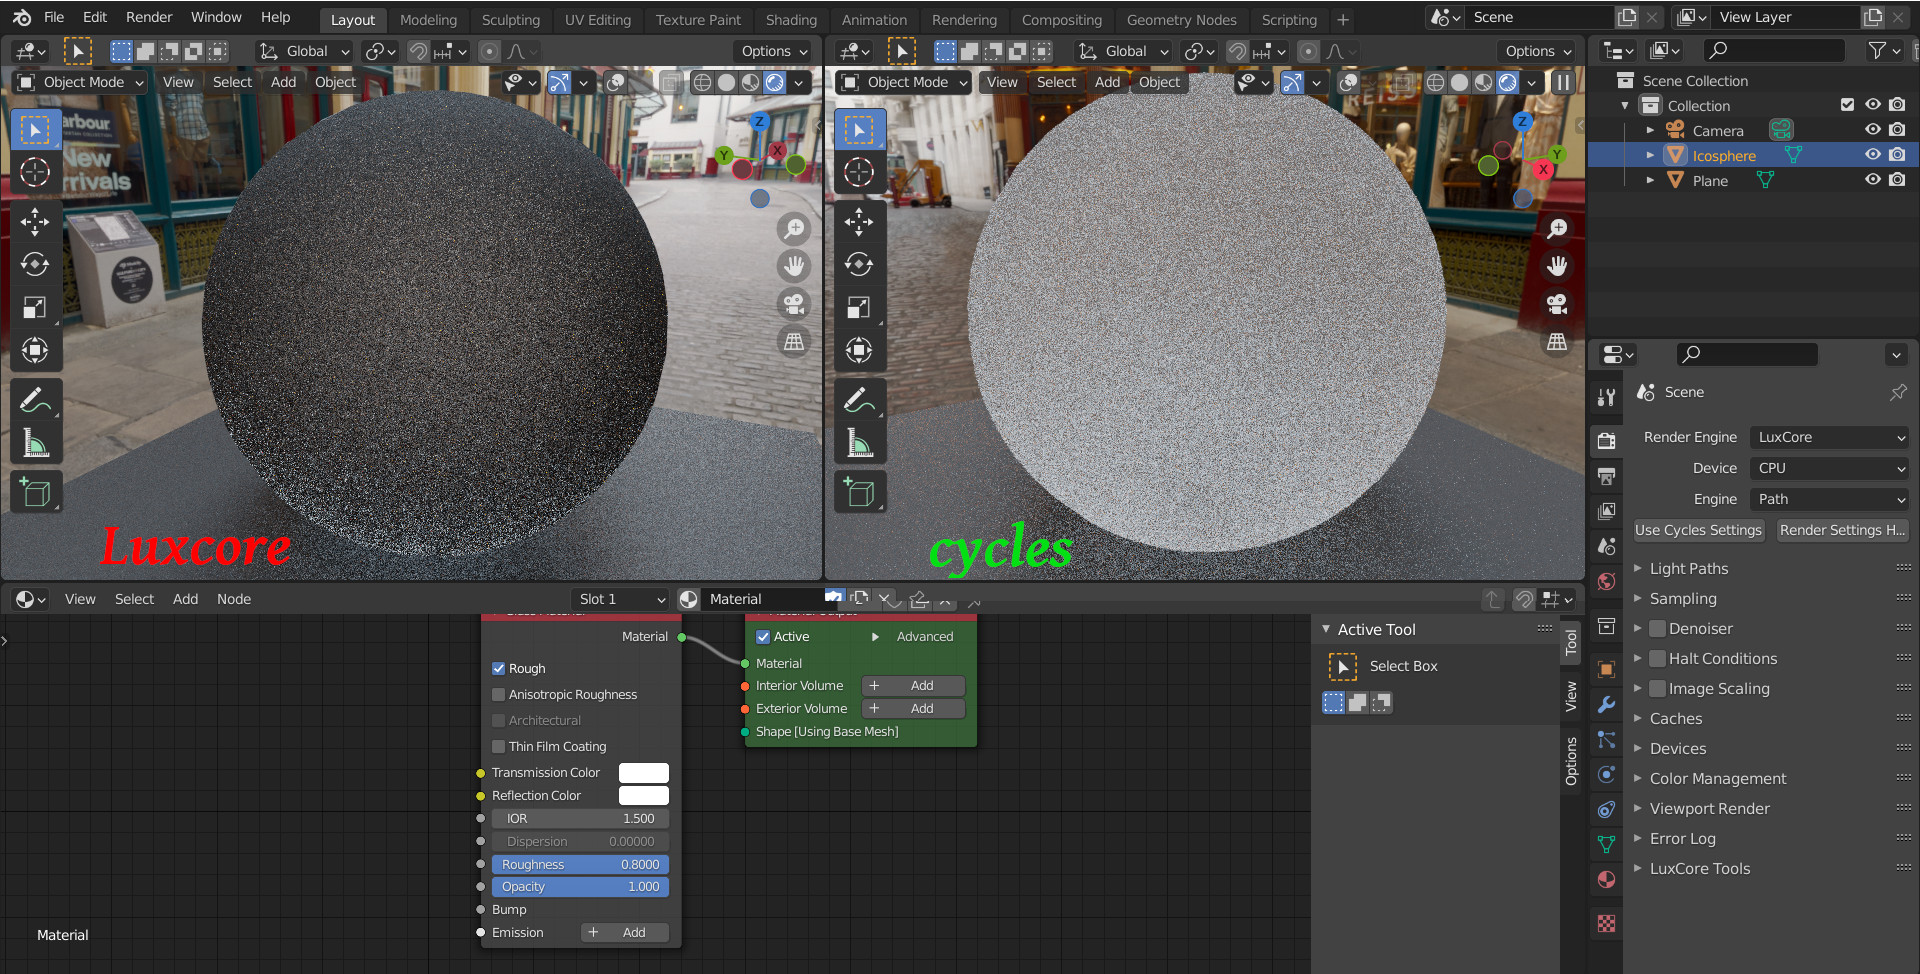Click the Add button for Emission
Image resolution: width=1920 pixels, height=974 pixels.
(x=624, y=933)
